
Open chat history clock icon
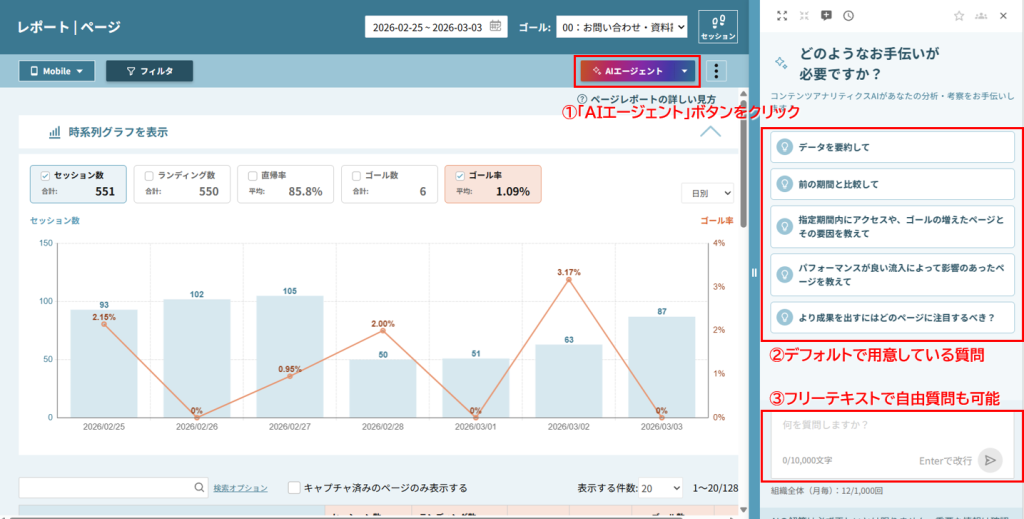(848, 16)
